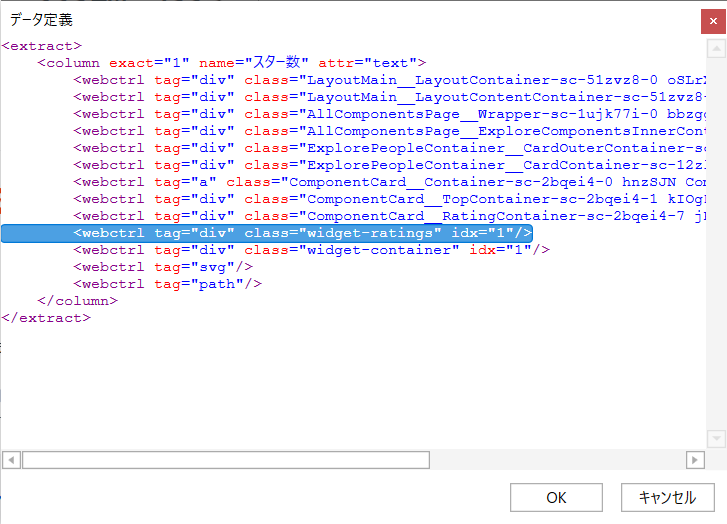
Task: Select the LayoutMain__LayoutContainer webctrl line
Action: [x=389, y=80]
